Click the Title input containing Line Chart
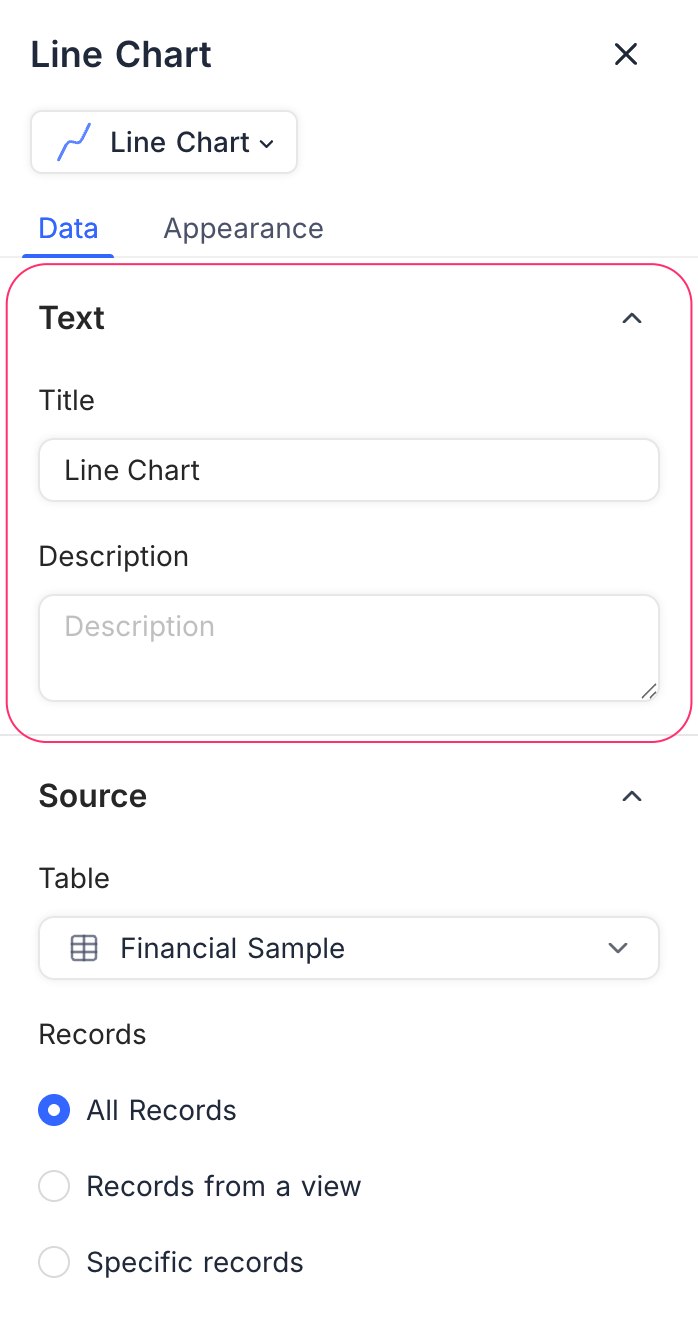This screenshot has width=698, height=1332. [348, 470]
